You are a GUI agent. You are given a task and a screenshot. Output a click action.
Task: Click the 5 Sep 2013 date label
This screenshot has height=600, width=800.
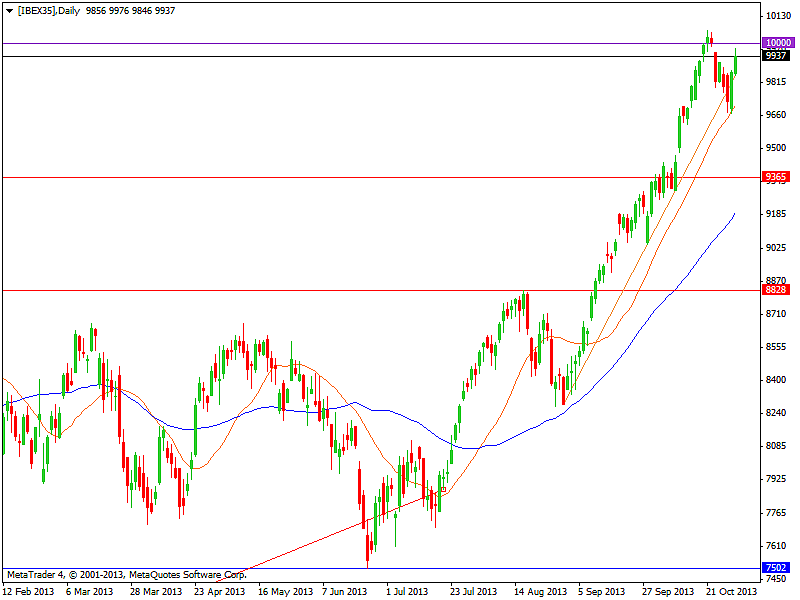[x=603, y=591]
